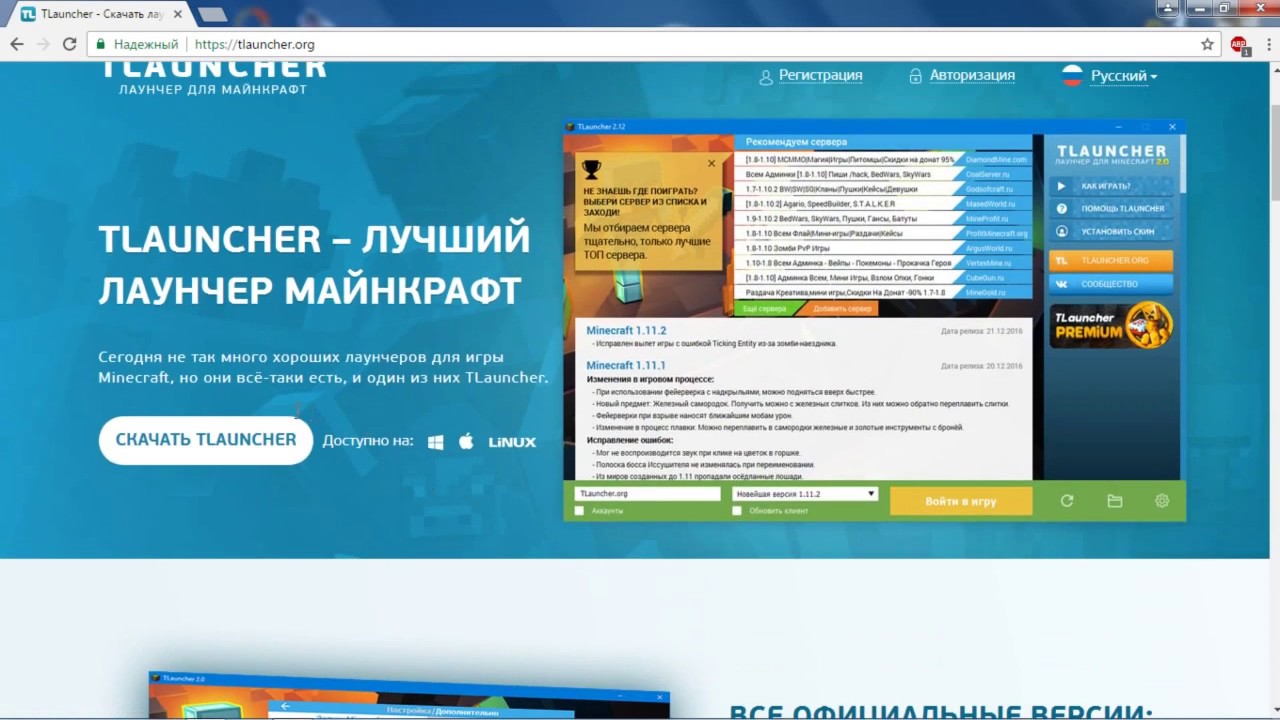Viewport: 1280px width, 720px height.
Task: Click the Помощь TLauncher button
Action: [1111, 208]
